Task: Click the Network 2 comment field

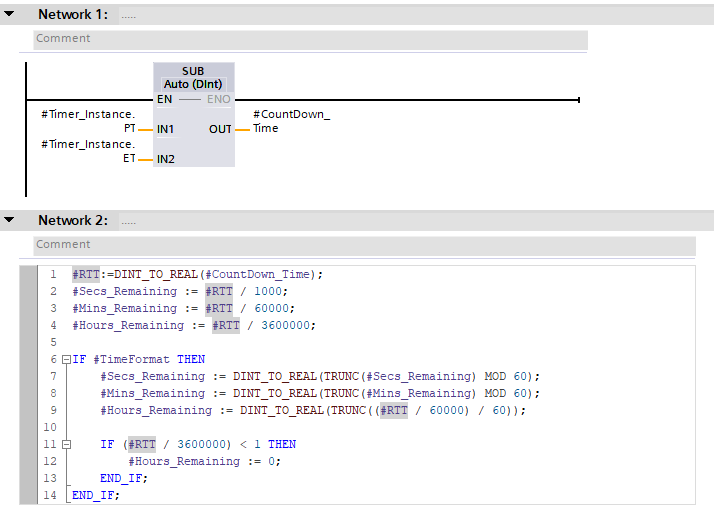Action: 364,245
